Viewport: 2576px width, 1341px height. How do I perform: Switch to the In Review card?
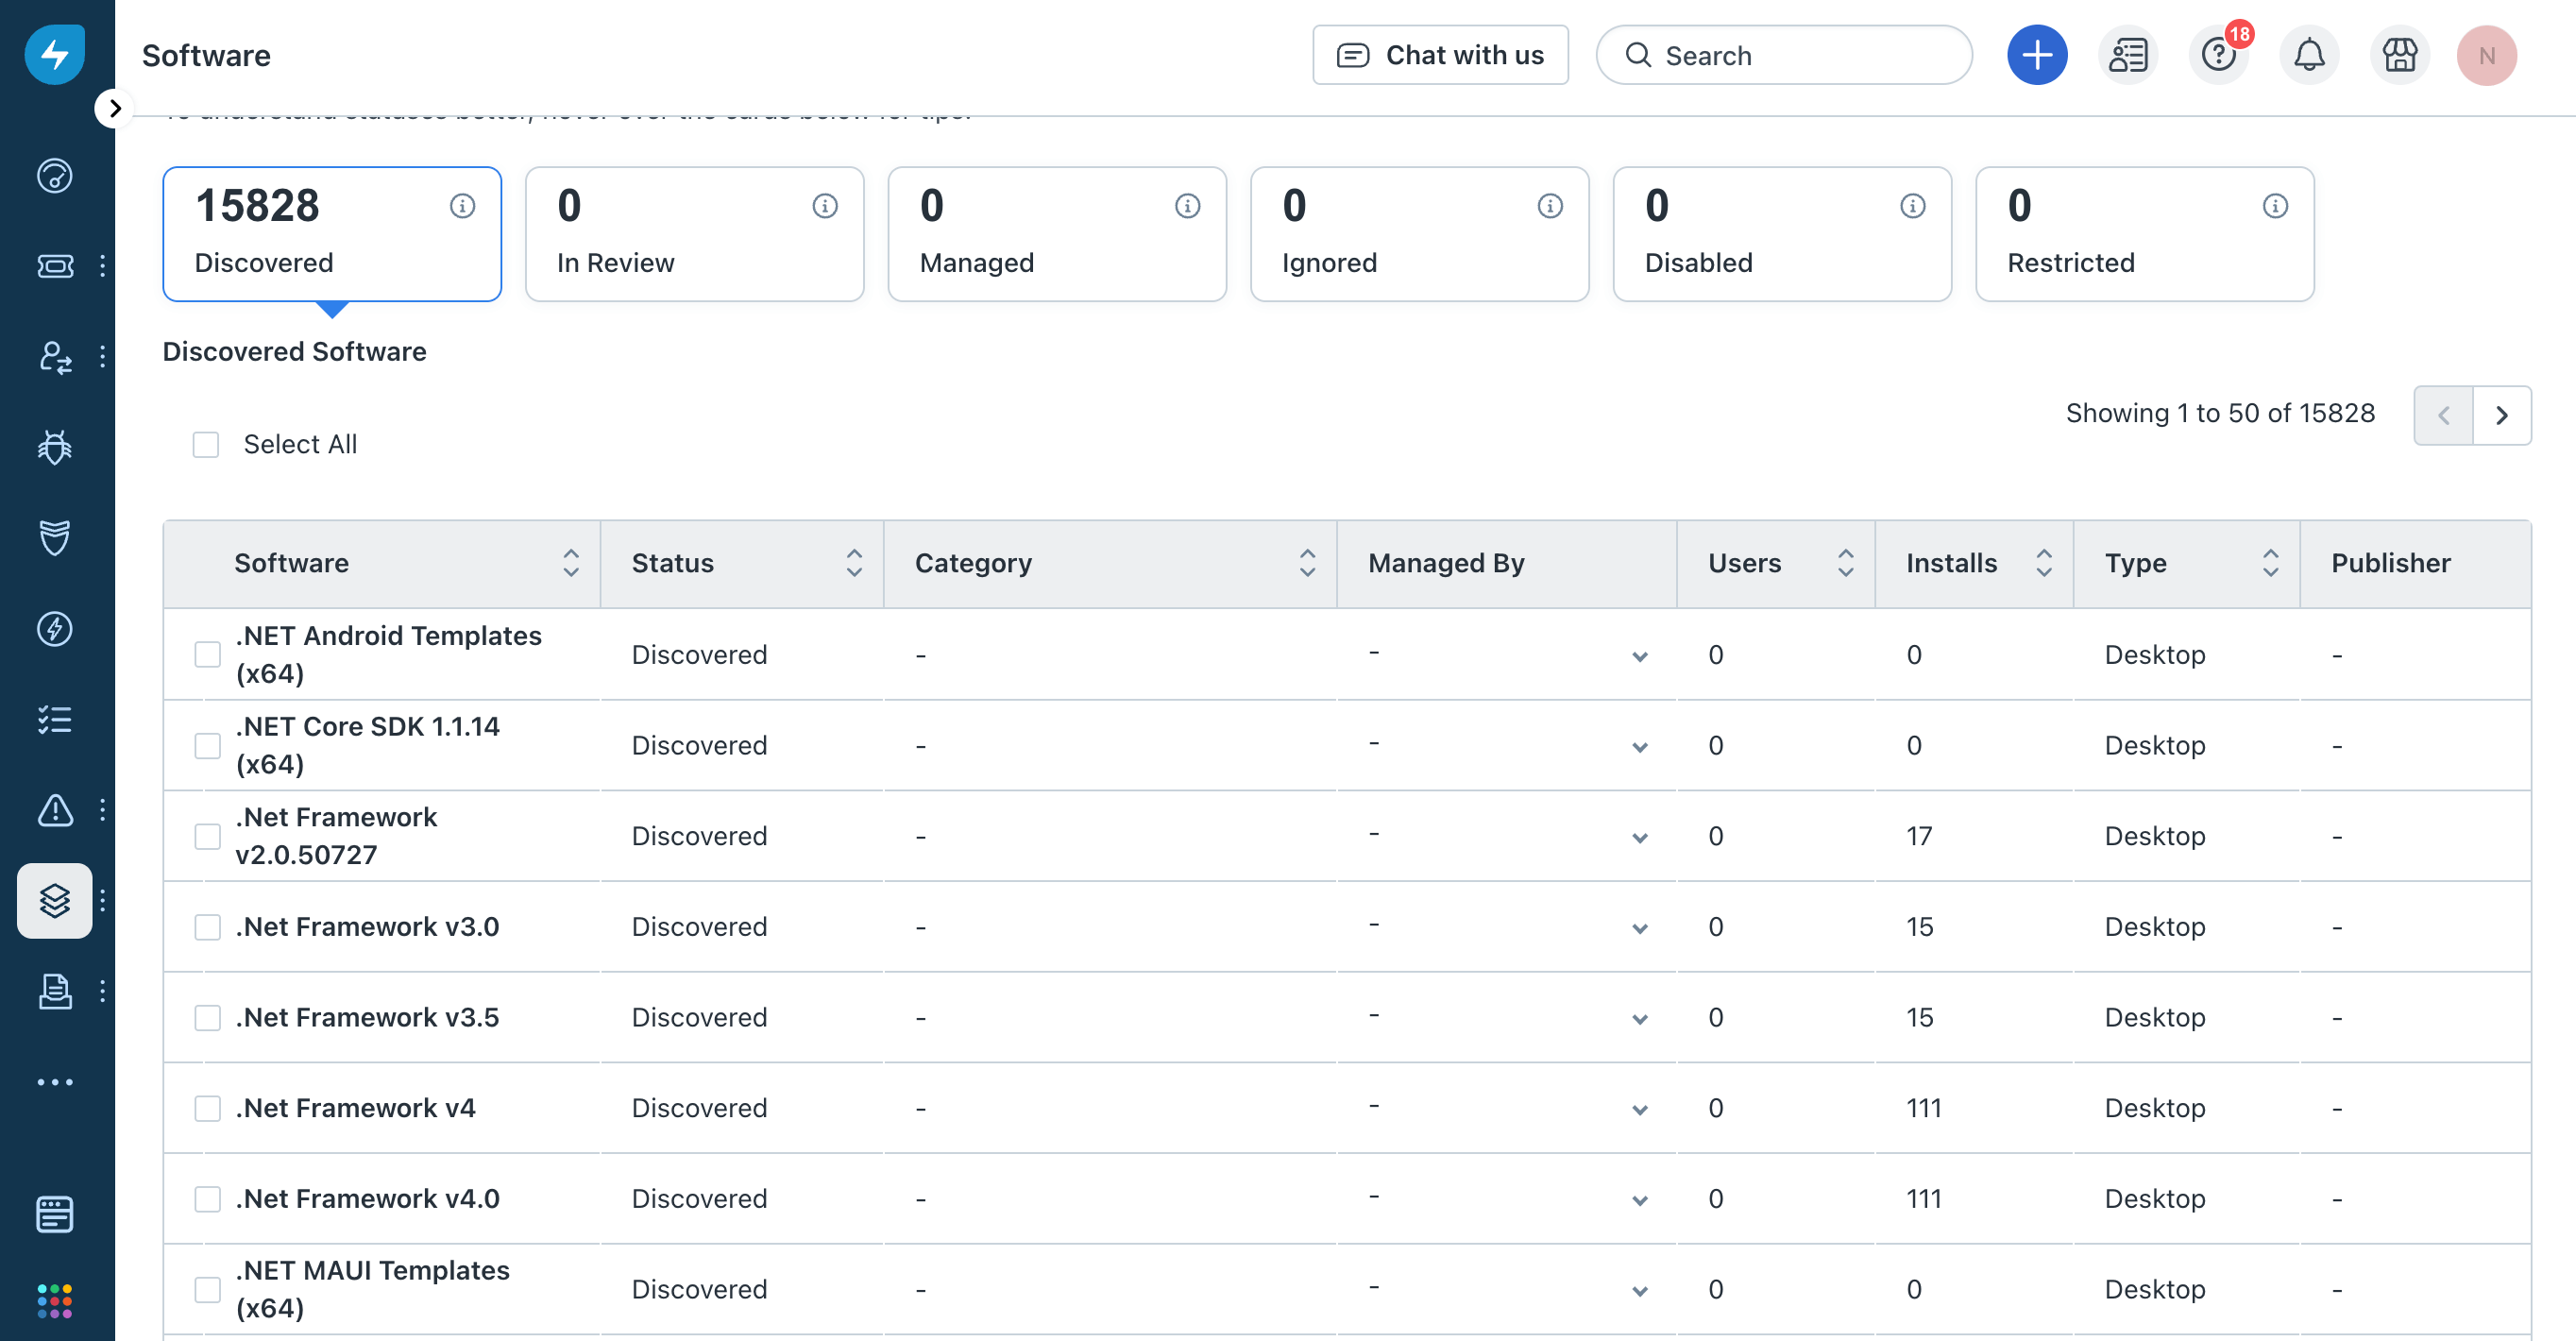click(694, 234)
